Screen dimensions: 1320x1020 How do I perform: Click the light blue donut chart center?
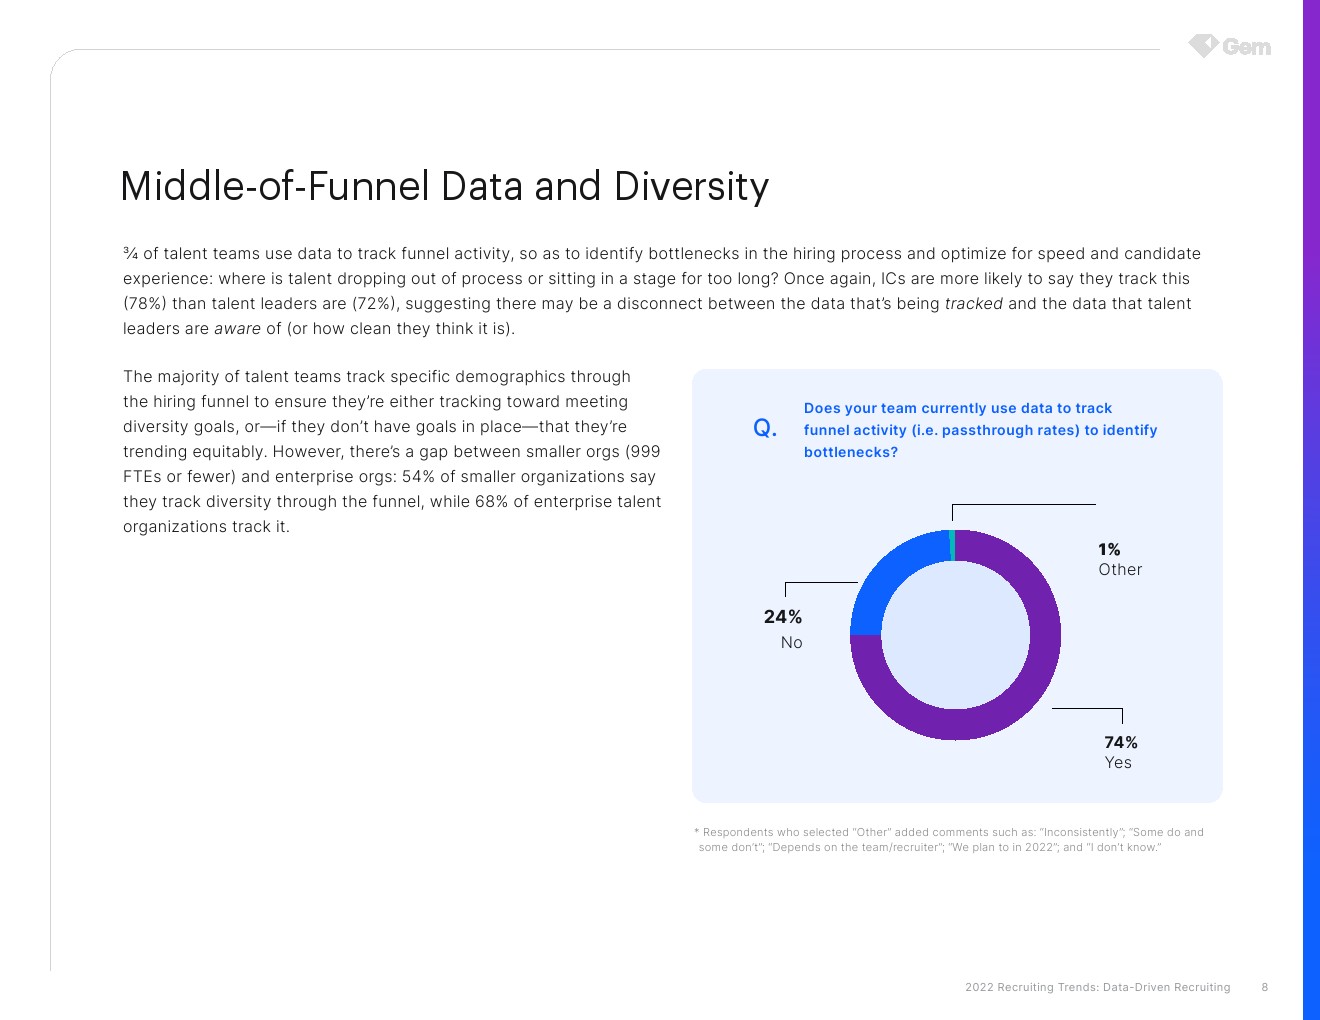pos(955,635)
